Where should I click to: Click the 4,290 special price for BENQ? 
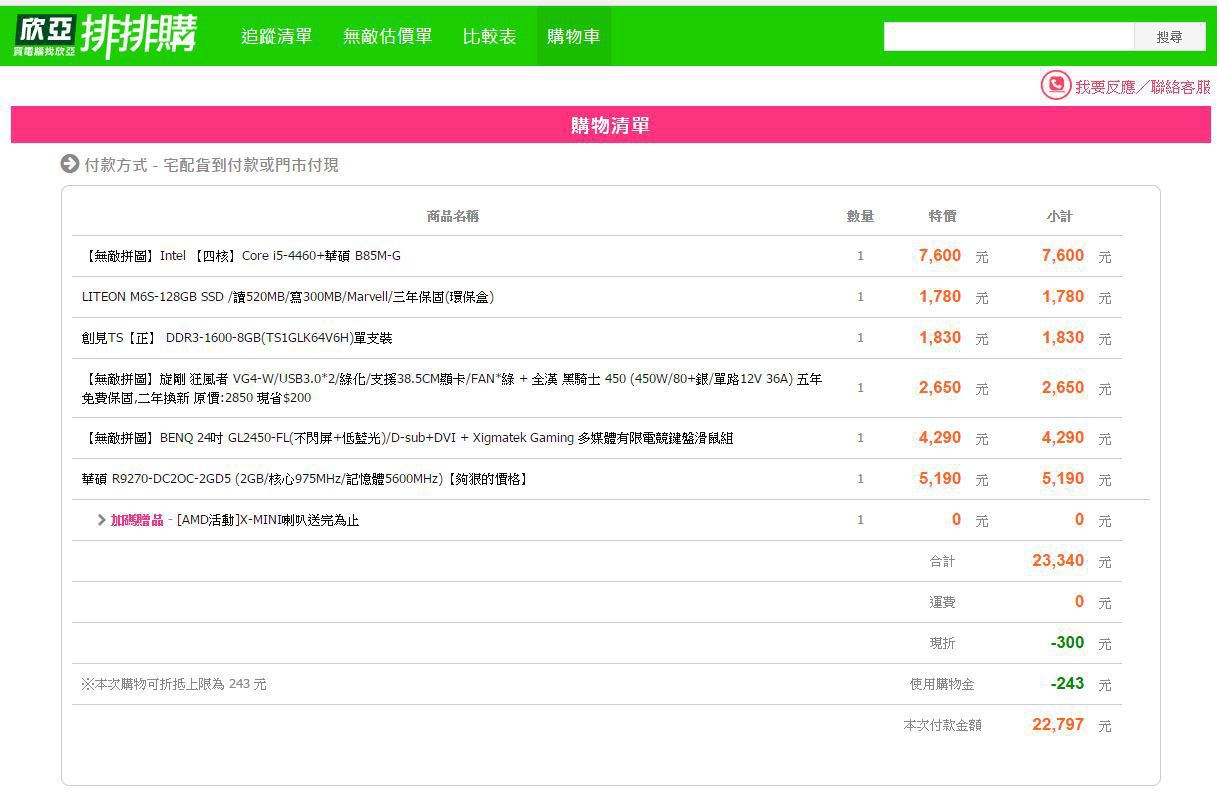click(940, 438)
